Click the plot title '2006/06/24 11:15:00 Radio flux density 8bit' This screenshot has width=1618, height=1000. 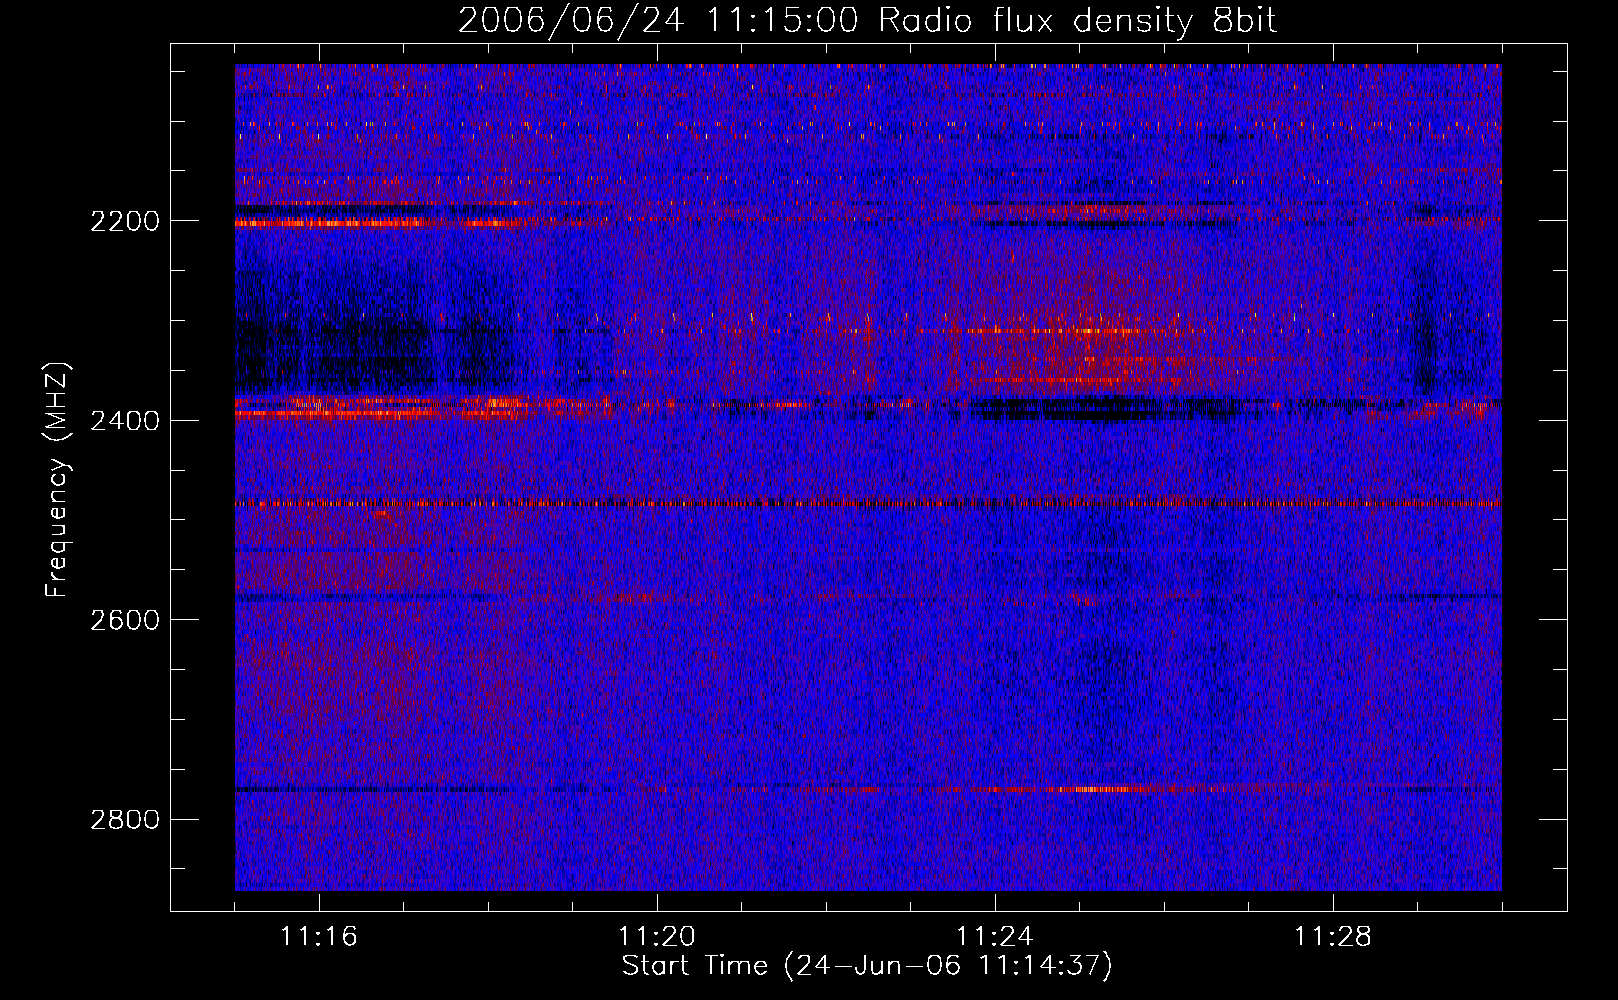(x=867, y=21)
